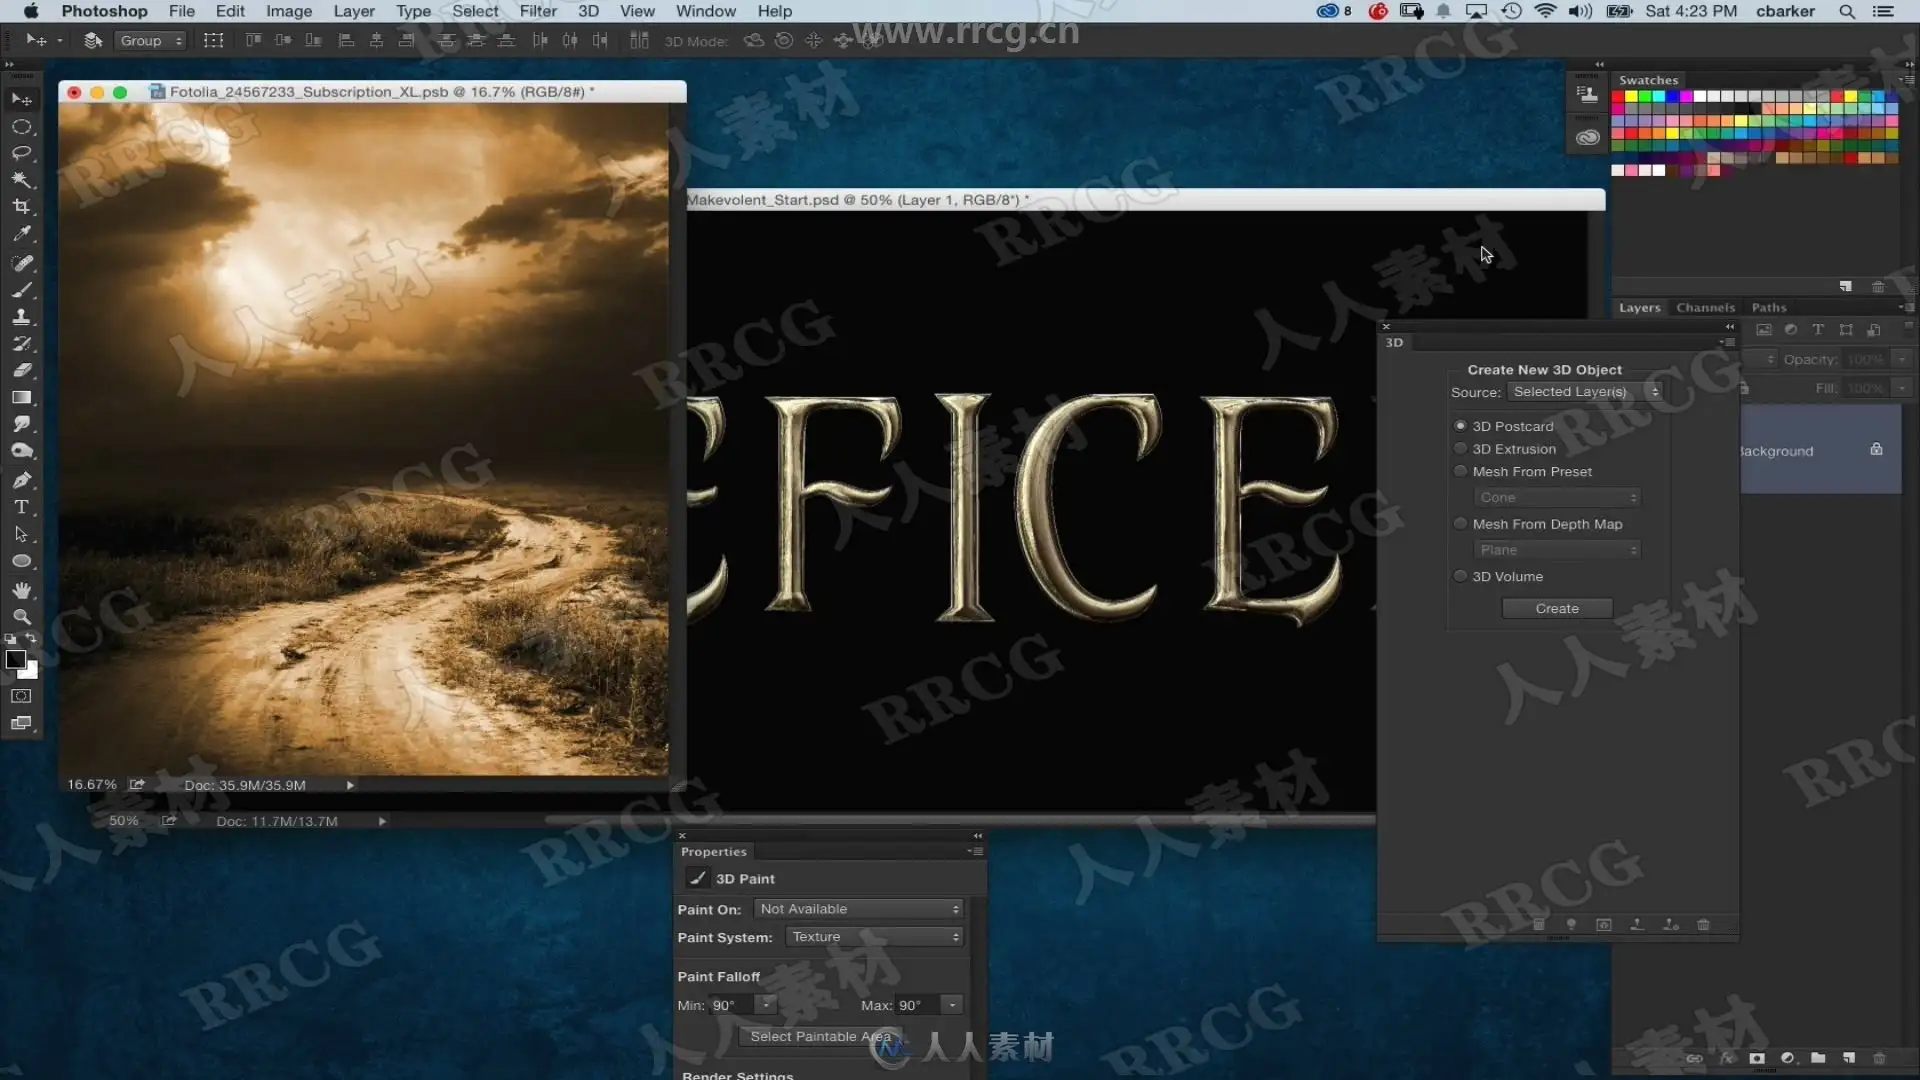This screenshot has height=1080, width=1920.
Task: Select the Eraser tool
Action: pos(21,370)
